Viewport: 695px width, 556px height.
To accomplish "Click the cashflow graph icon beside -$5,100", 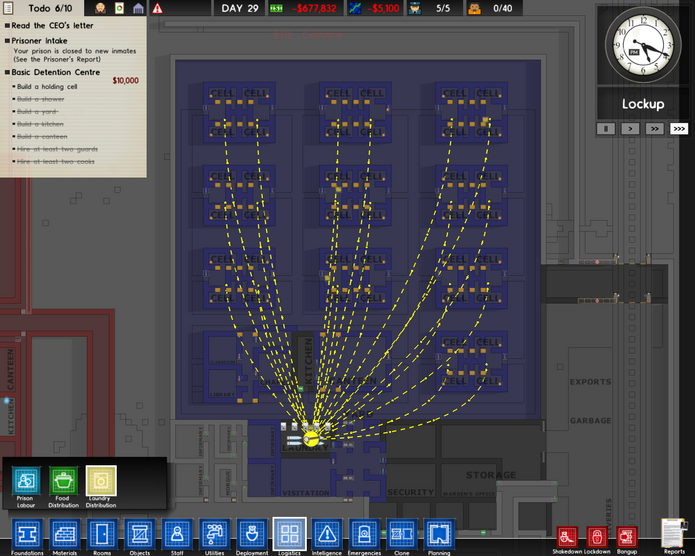I will [355, 8].
